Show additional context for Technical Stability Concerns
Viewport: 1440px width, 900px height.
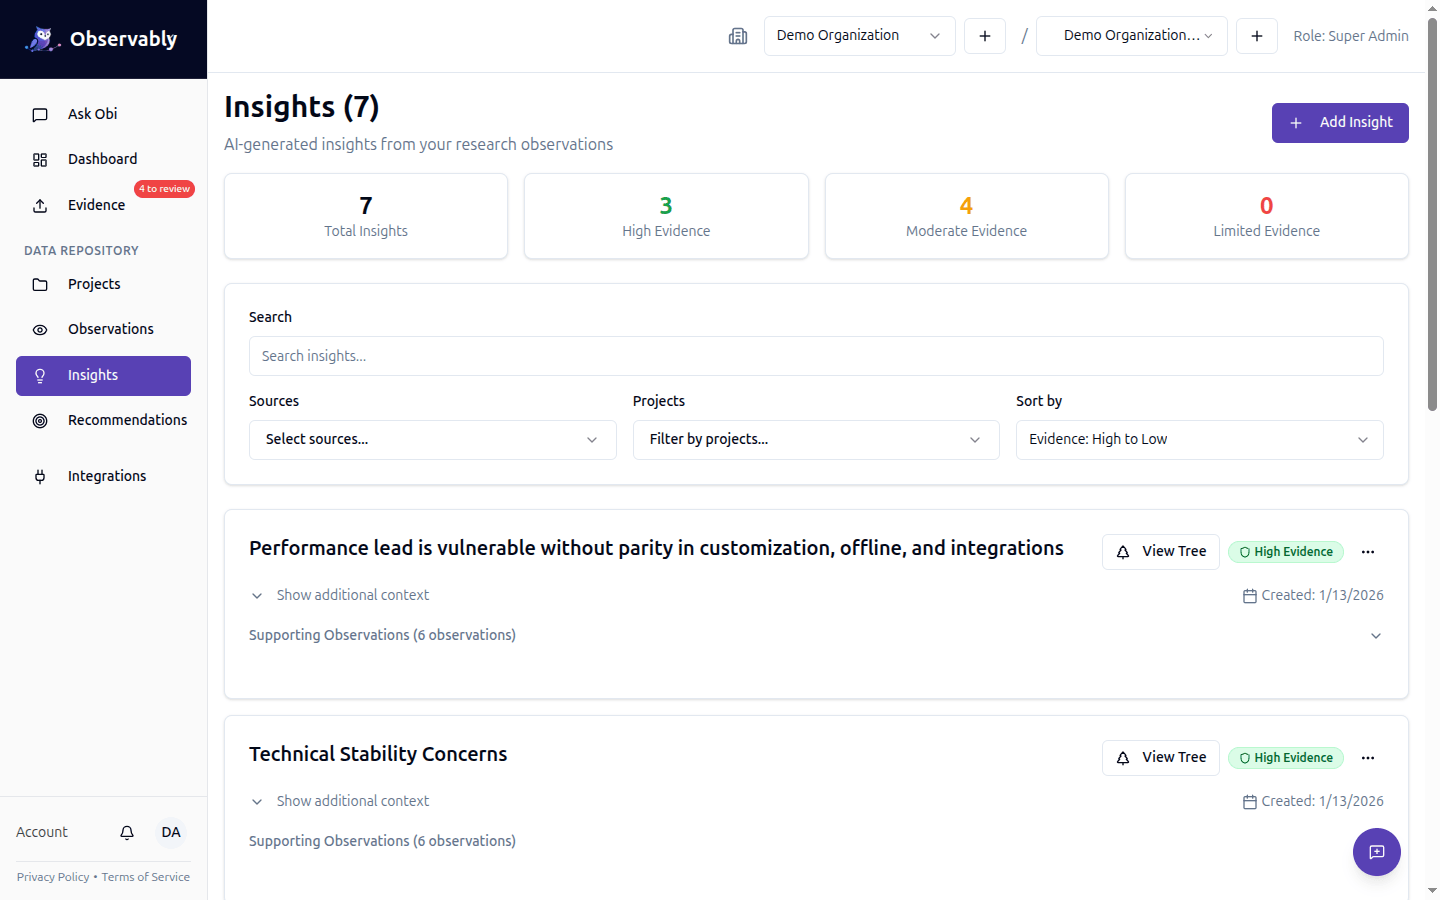tap(352, 800)
